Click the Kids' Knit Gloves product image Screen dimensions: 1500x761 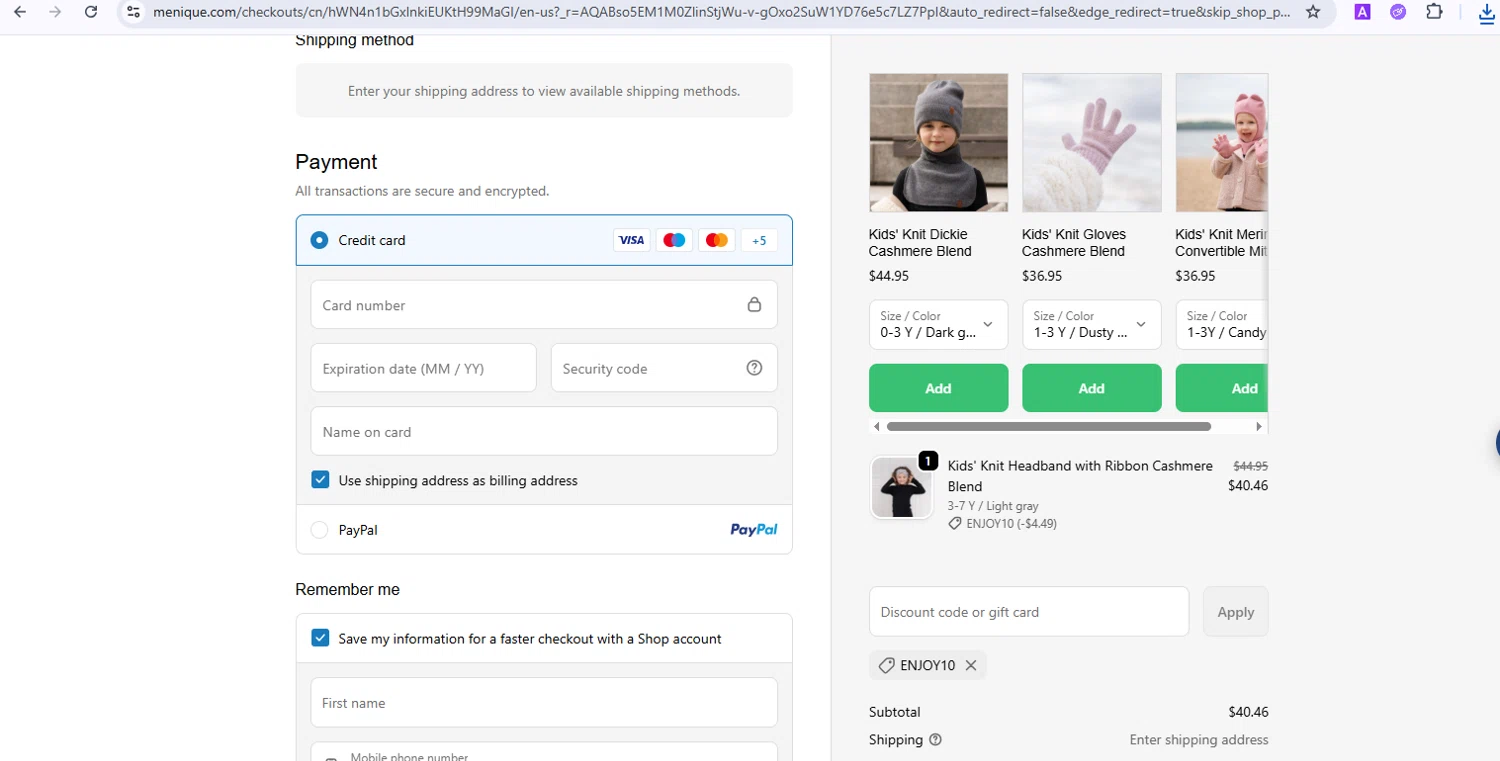(1091, 142)
